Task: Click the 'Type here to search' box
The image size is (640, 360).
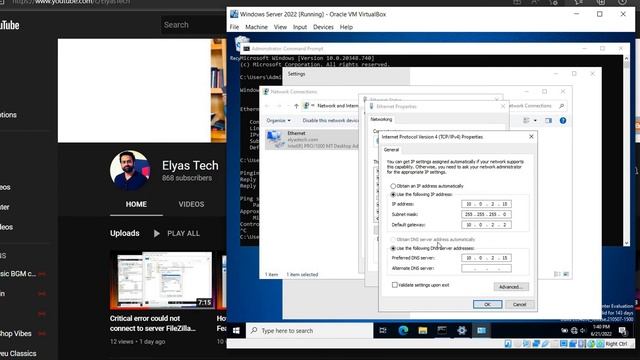Action: (309, 331)
